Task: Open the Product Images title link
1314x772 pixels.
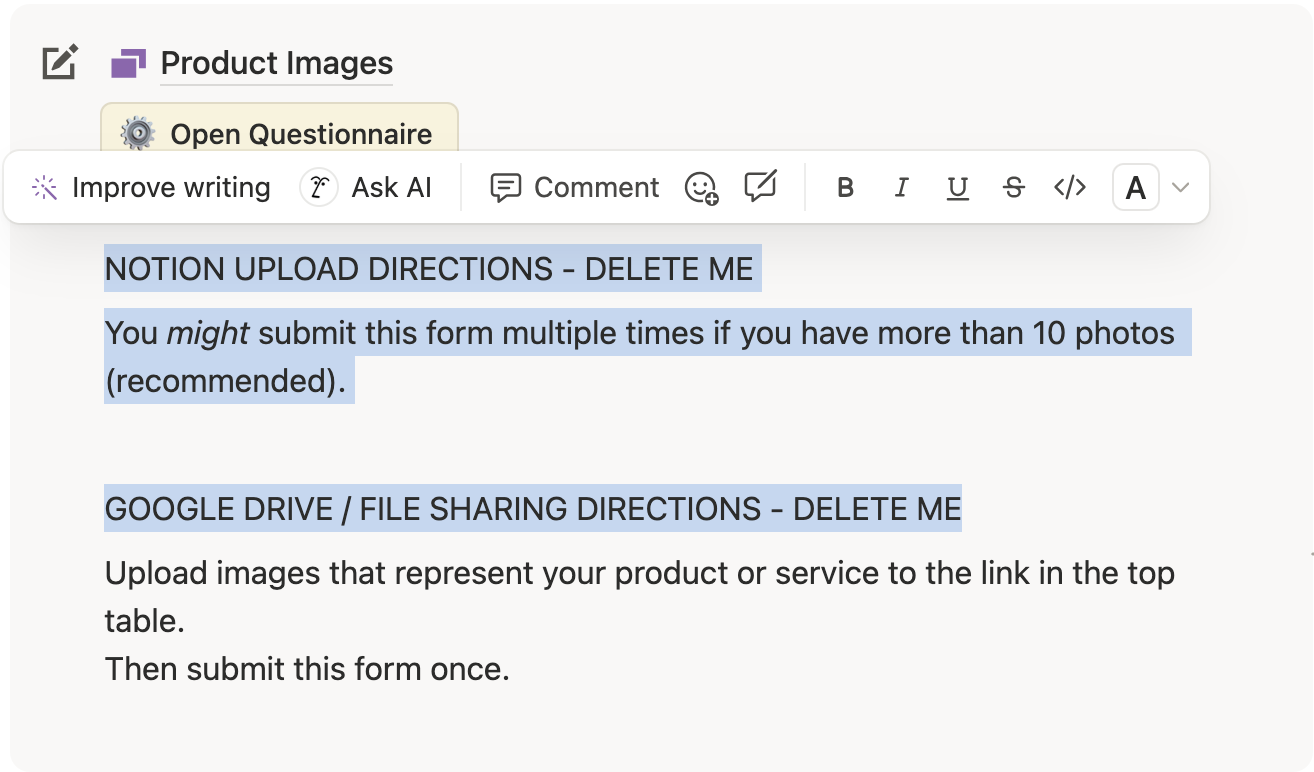Action: pyautogui.click(x=276, y=64)
